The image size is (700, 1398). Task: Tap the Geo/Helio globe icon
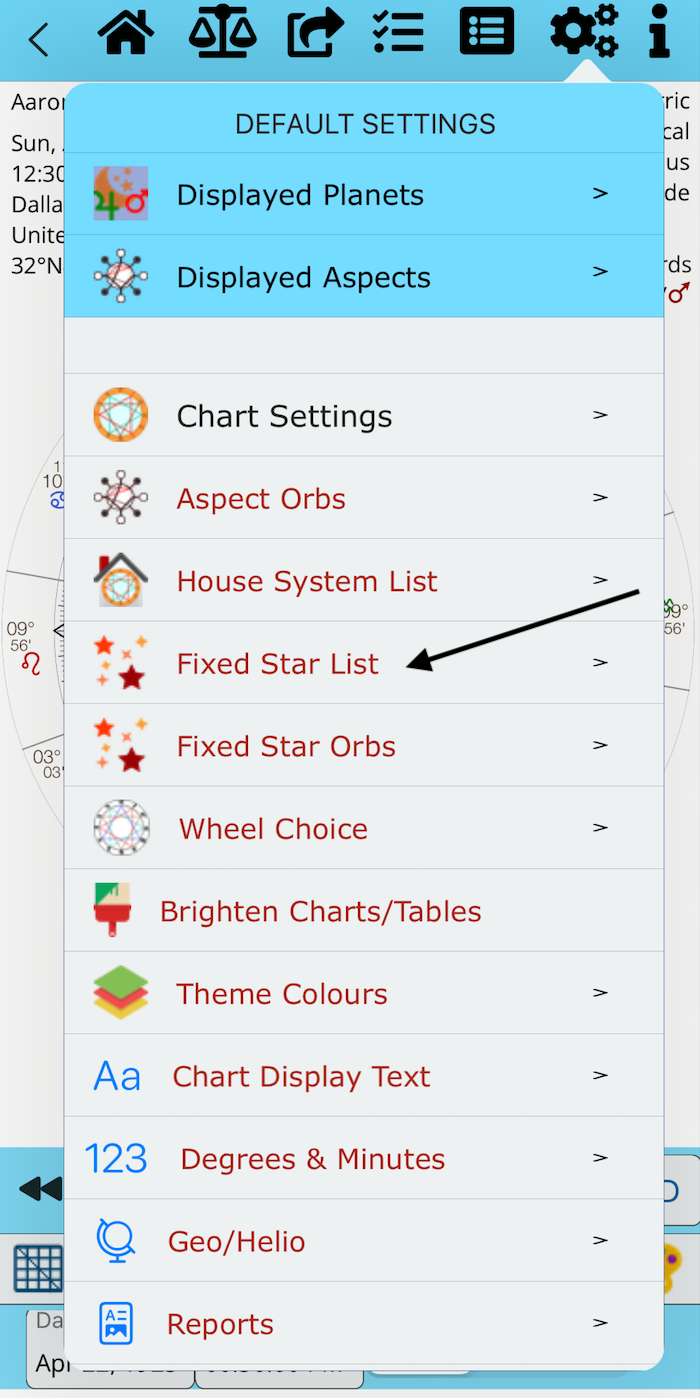(116, 1241)
